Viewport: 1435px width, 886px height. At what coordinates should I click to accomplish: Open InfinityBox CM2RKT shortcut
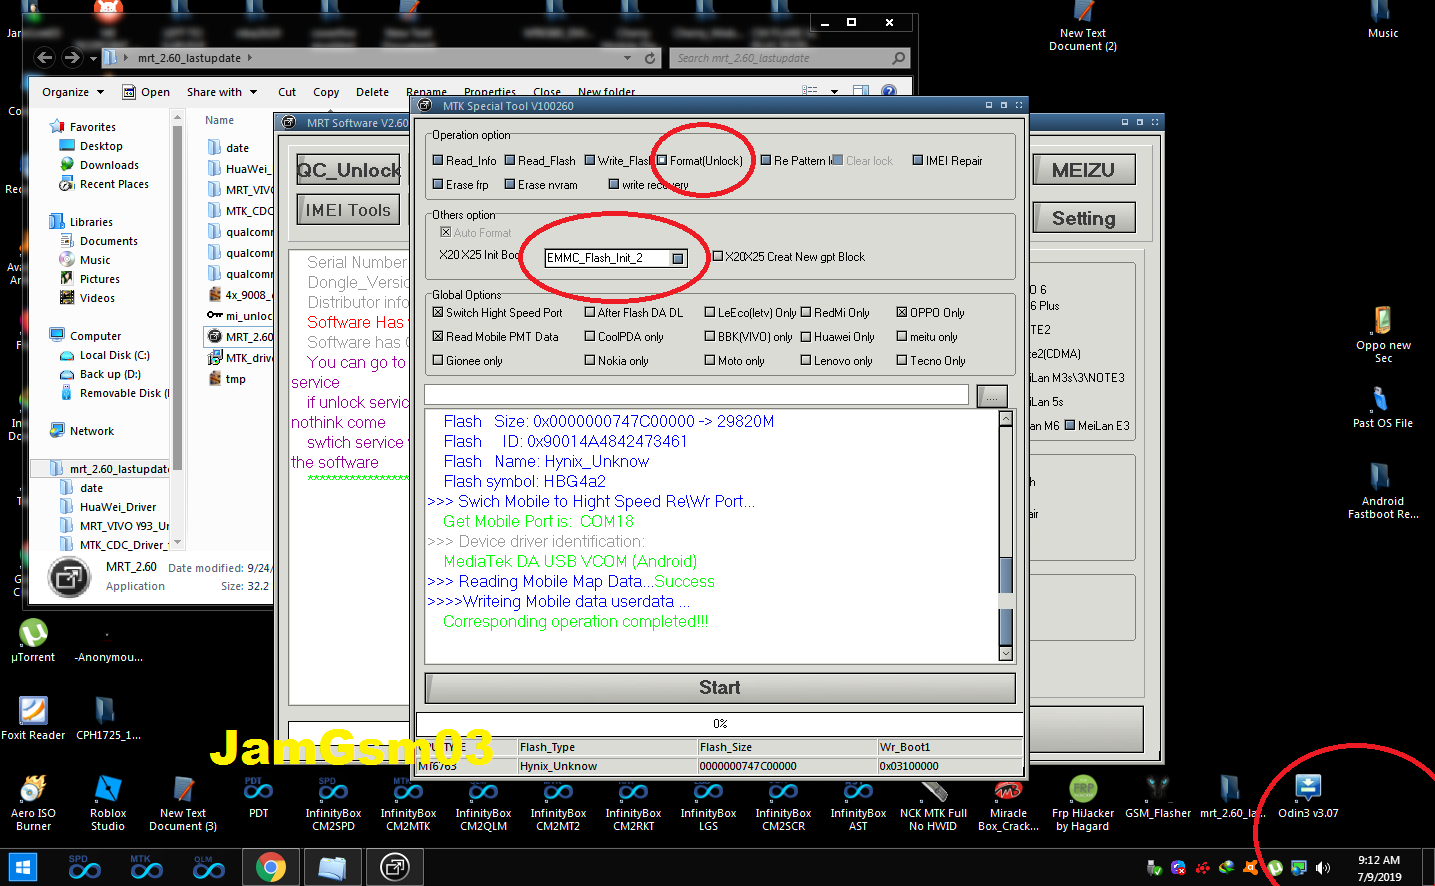click(633, 803)
